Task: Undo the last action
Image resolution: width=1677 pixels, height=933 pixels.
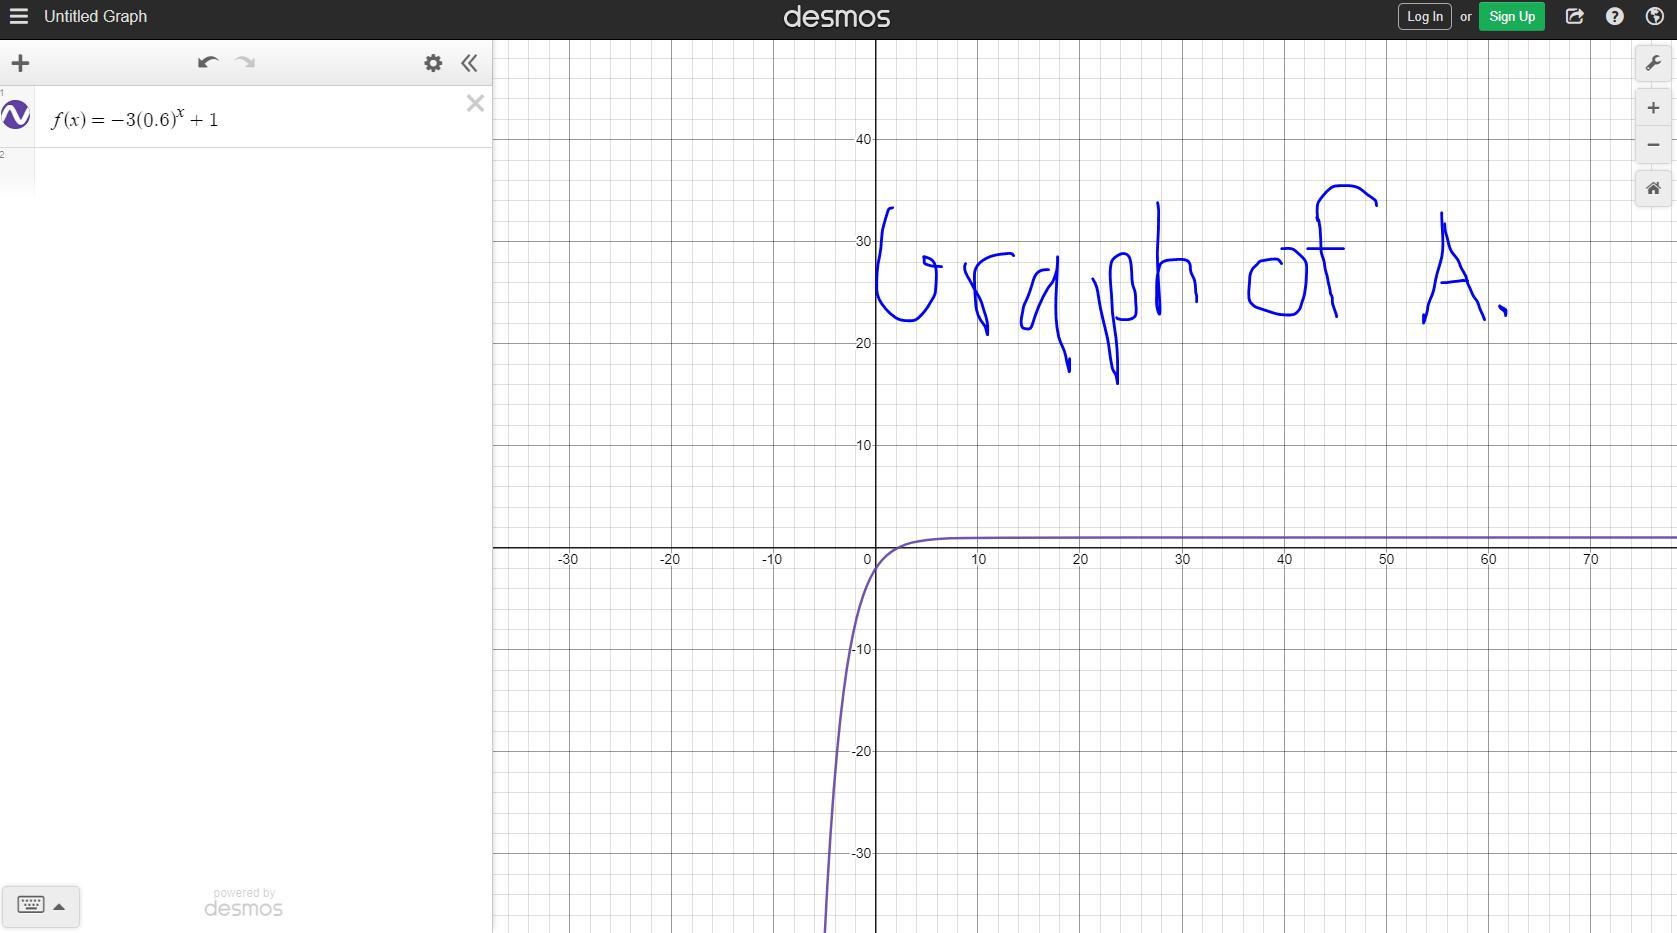Action: (208, 63)
